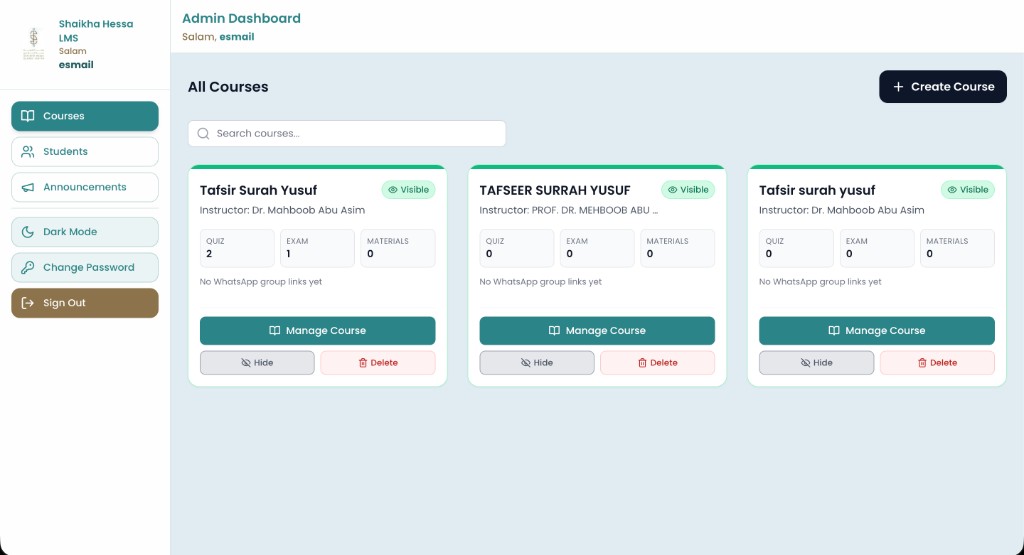This screenshot has width=1024, height=555.
Task: Hide the TAFSEER SURRAH YUSUF course
Action: tap(537, 363)
